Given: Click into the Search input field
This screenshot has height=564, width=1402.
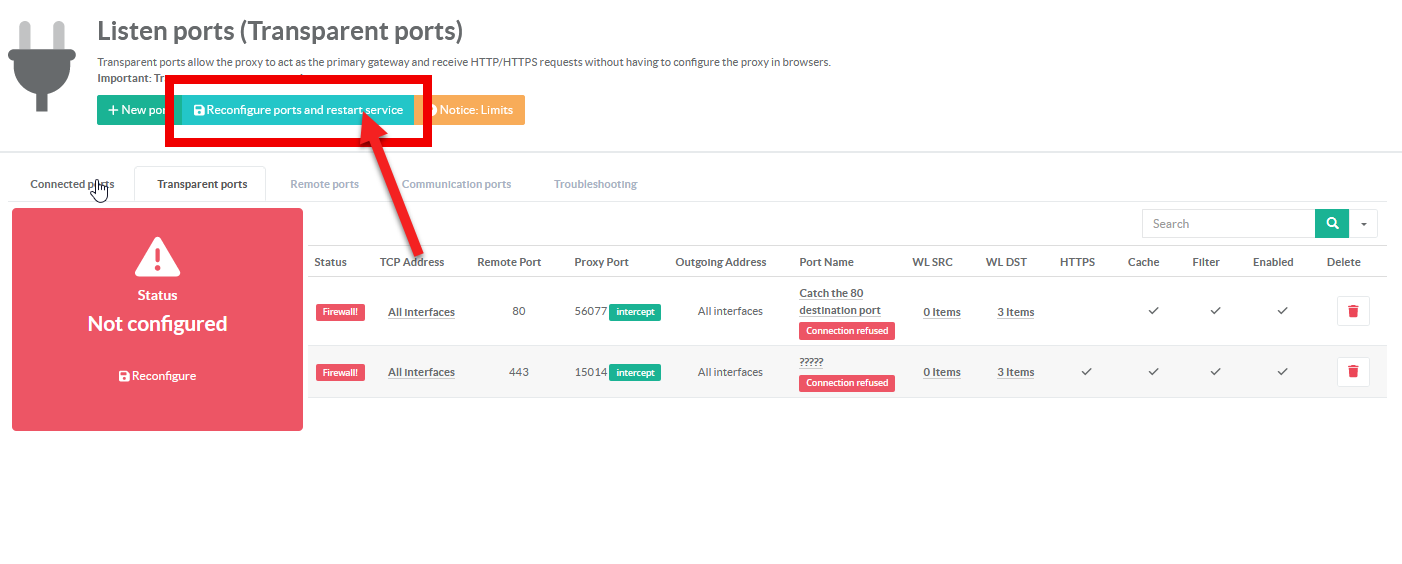Looking at the screenshot, I should pyautogui.click(x=1228, y=224).
